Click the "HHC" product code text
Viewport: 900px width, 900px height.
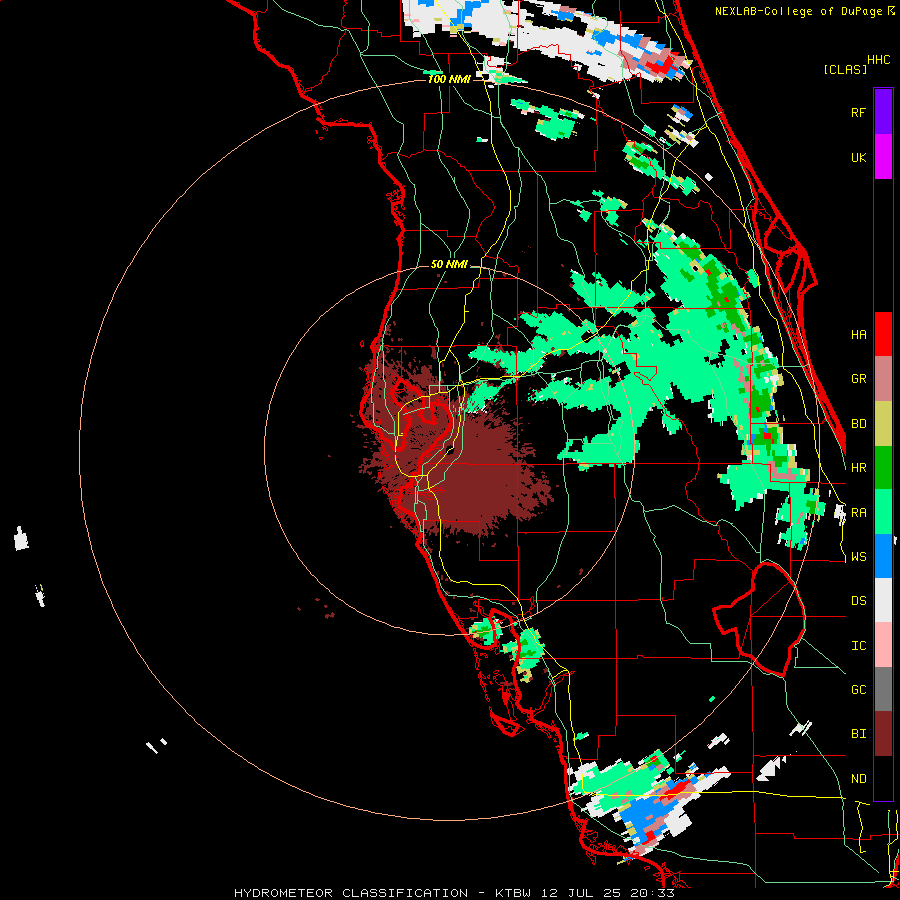[879, 60]
